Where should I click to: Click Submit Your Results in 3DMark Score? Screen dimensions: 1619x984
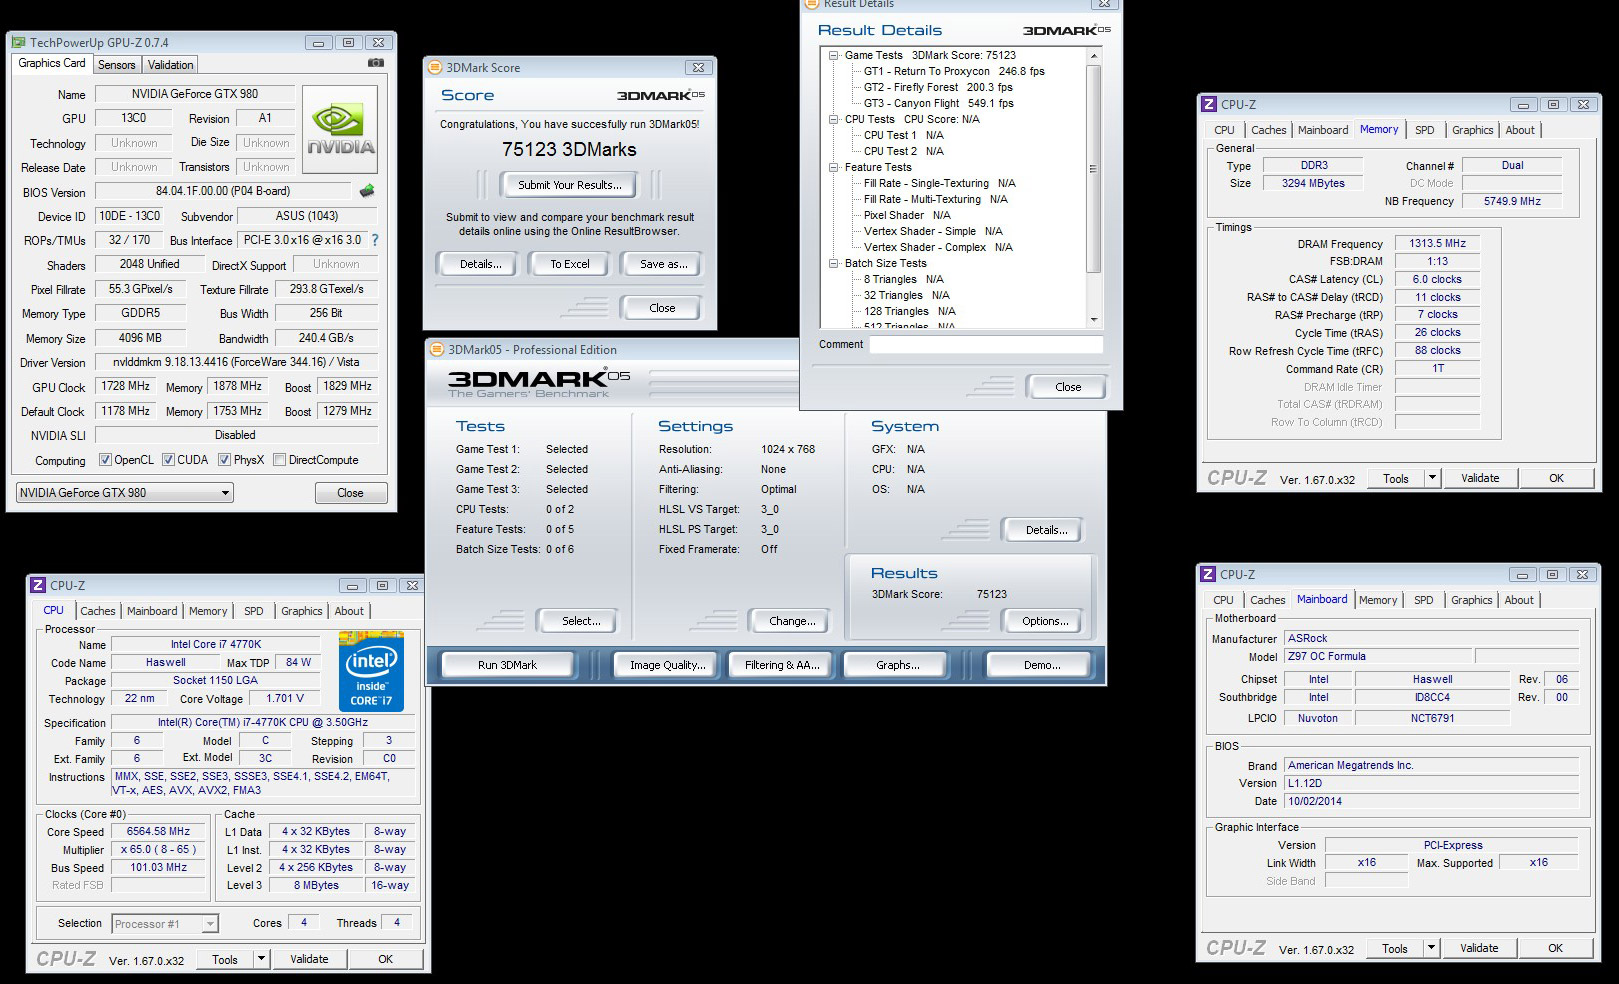570,185
